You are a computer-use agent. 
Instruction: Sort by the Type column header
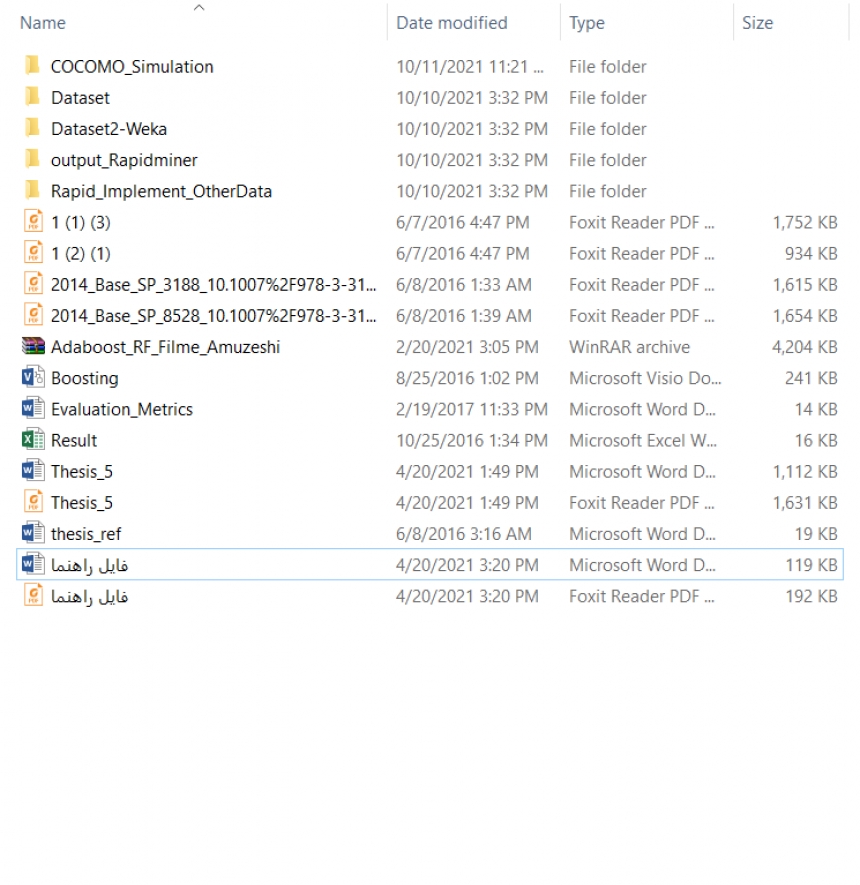click(587, 23)
